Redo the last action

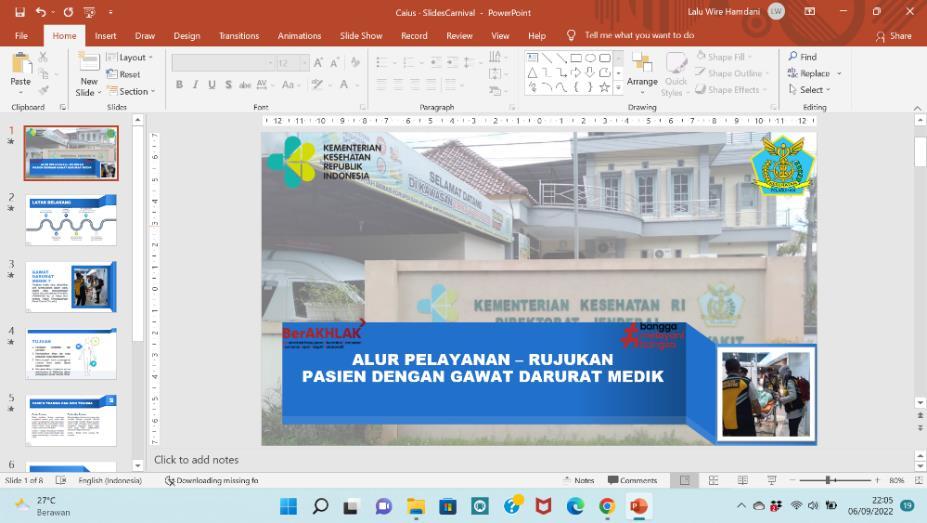click(68, 12)
